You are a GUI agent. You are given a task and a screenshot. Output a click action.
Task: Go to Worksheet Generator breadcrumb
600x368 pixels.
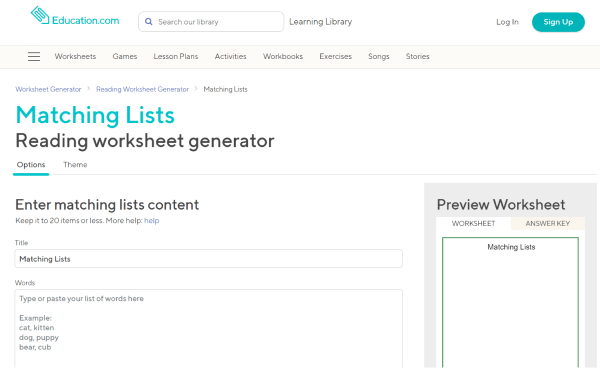(48, 90)
